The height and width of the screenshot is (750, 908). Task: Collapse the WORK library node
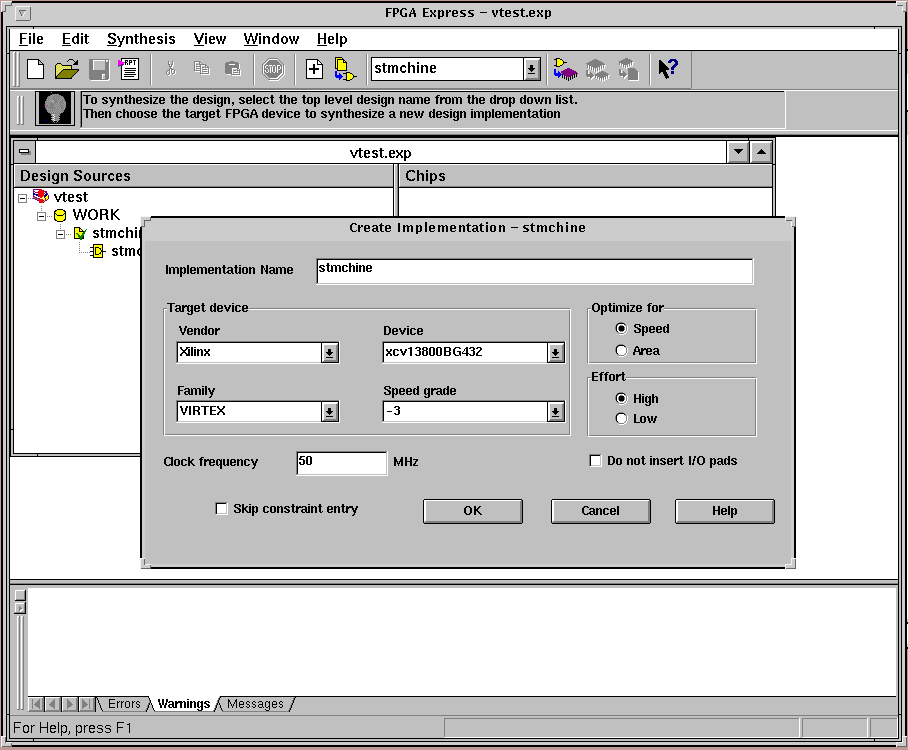coord(42,216)
